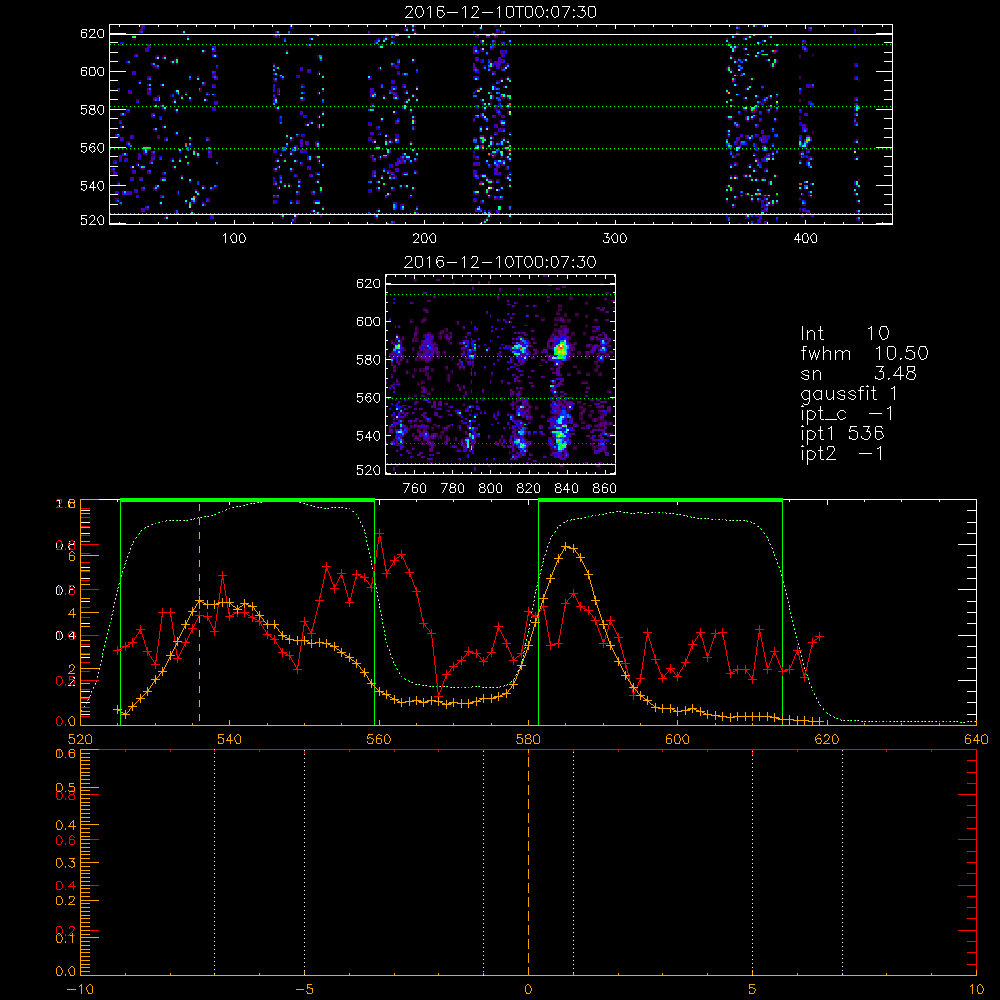Click the middle plot title 2016-12-10T00:07:30
The height and width of the screenshot is (1000, 1000).
(x=500, y=262)
